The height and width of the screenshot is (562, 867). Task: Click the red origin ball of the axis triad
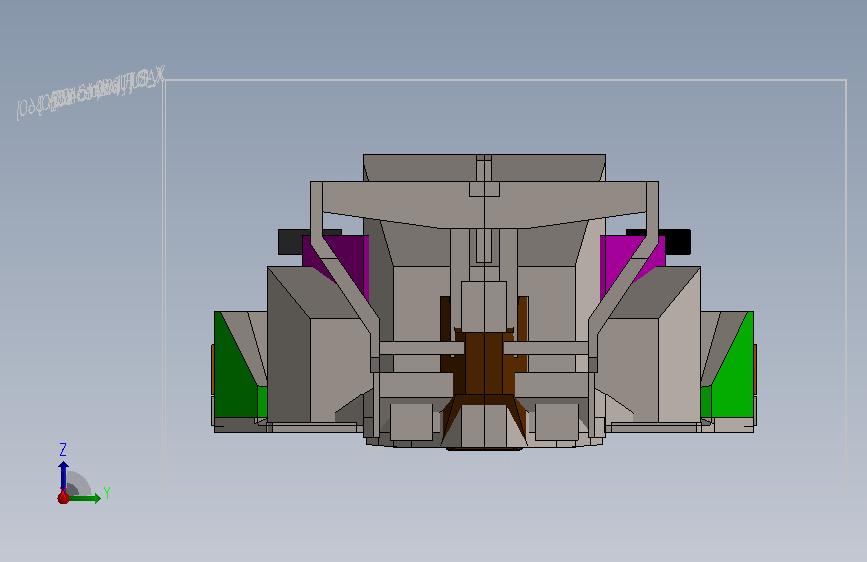(x=64, y=498)
